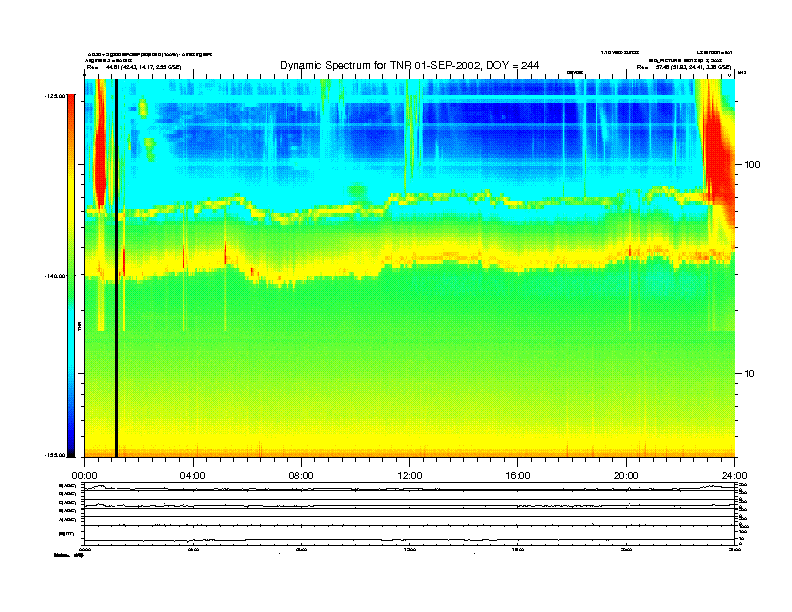Click the -155.00 colorbar label

coord(55,455)
